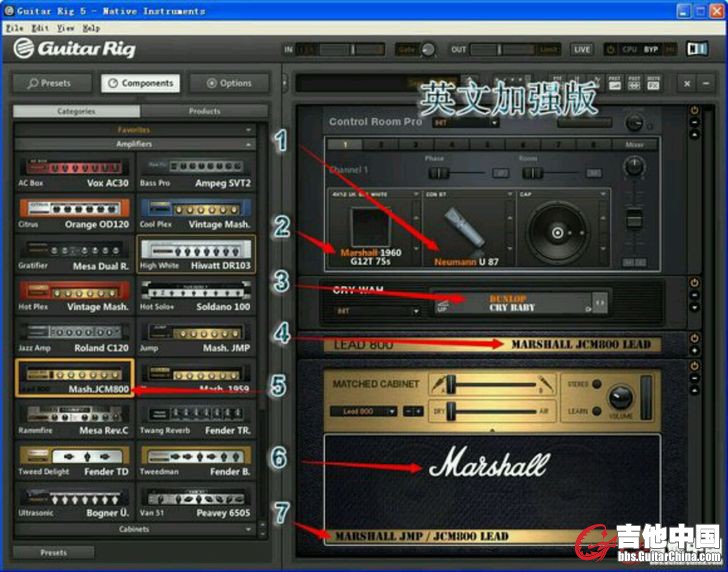Viewport: 728px width, 572px height.
Task: Expand the Favorites category
Action: tap(135, 130)
